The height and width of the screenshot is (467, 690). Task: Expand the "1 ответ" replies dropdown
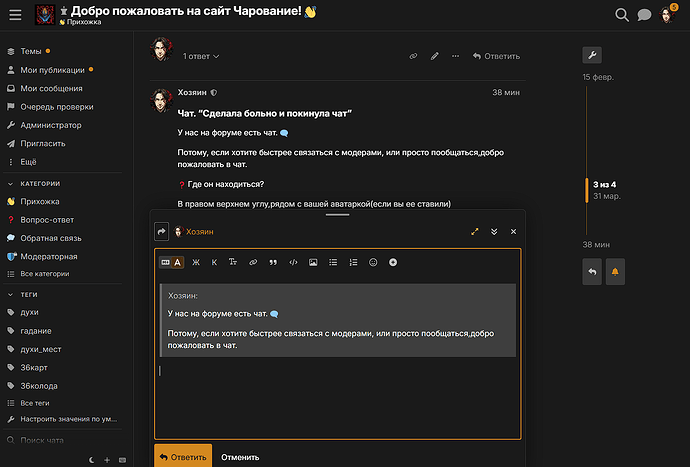click(x=201, y=56)
